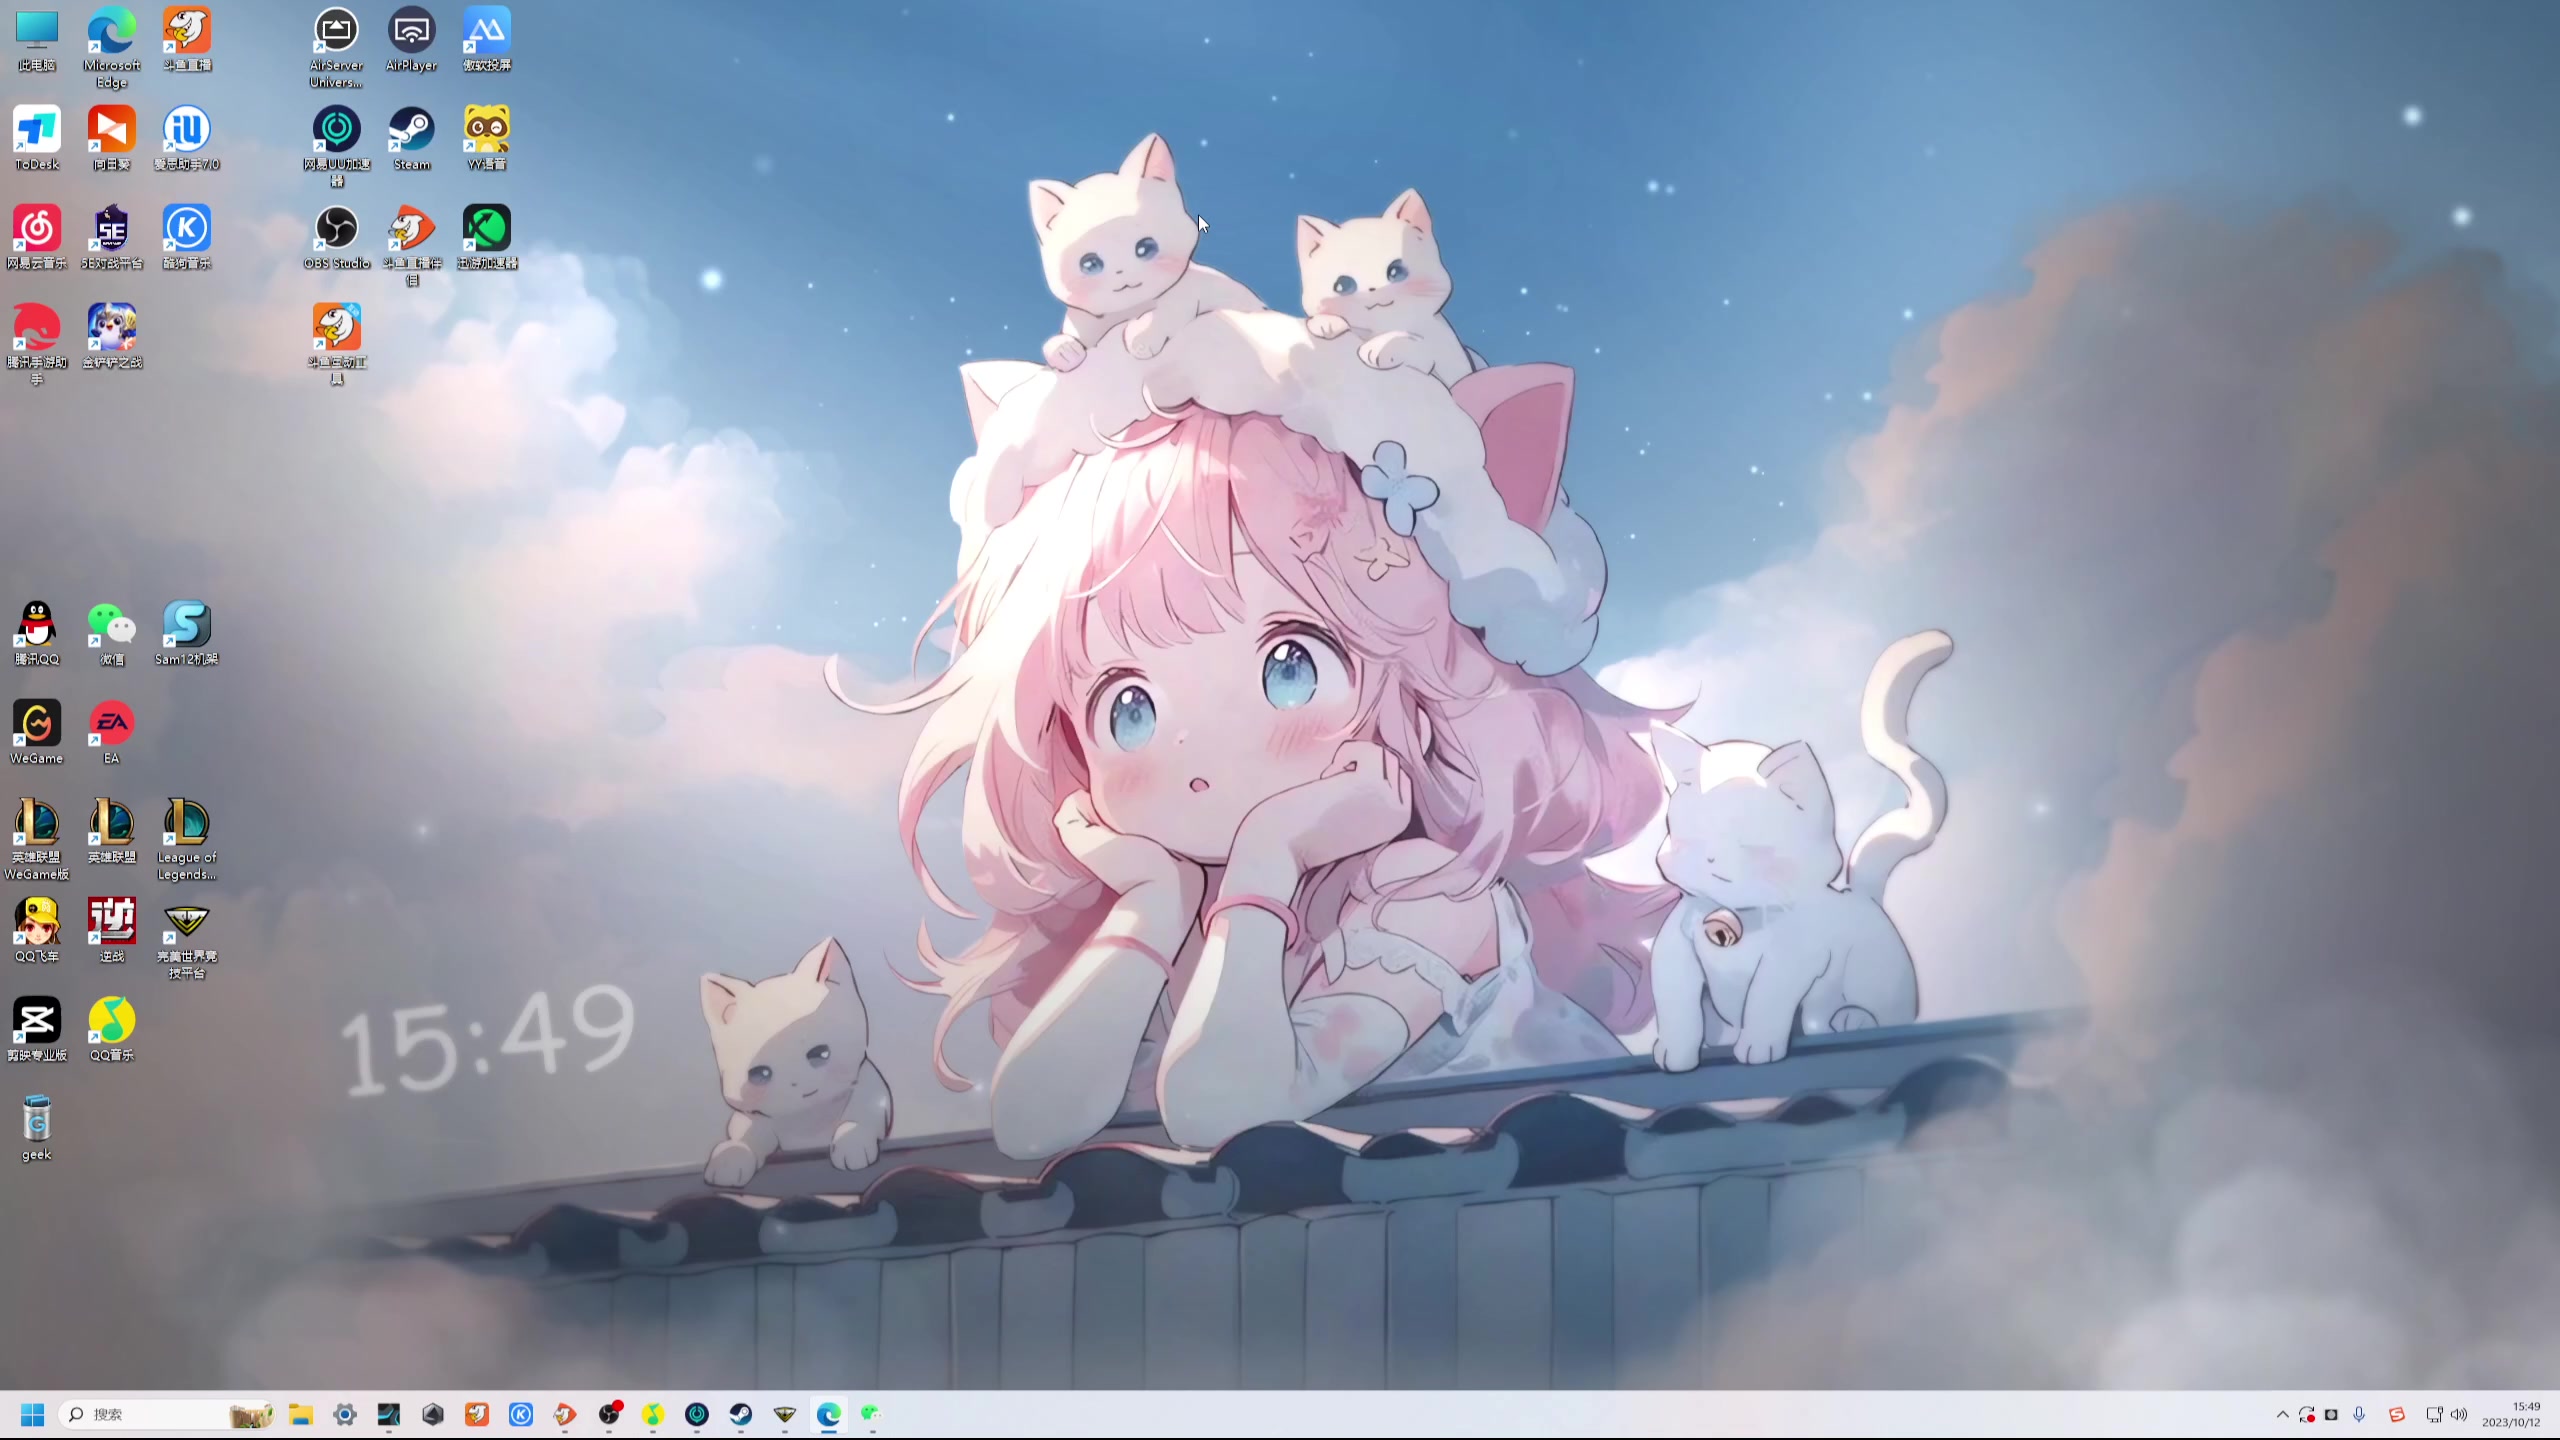Viewport: 2560px width, 1440px height.
Task: Select the YY语音 desktop shortcut
Action: (x=487, y=139)
